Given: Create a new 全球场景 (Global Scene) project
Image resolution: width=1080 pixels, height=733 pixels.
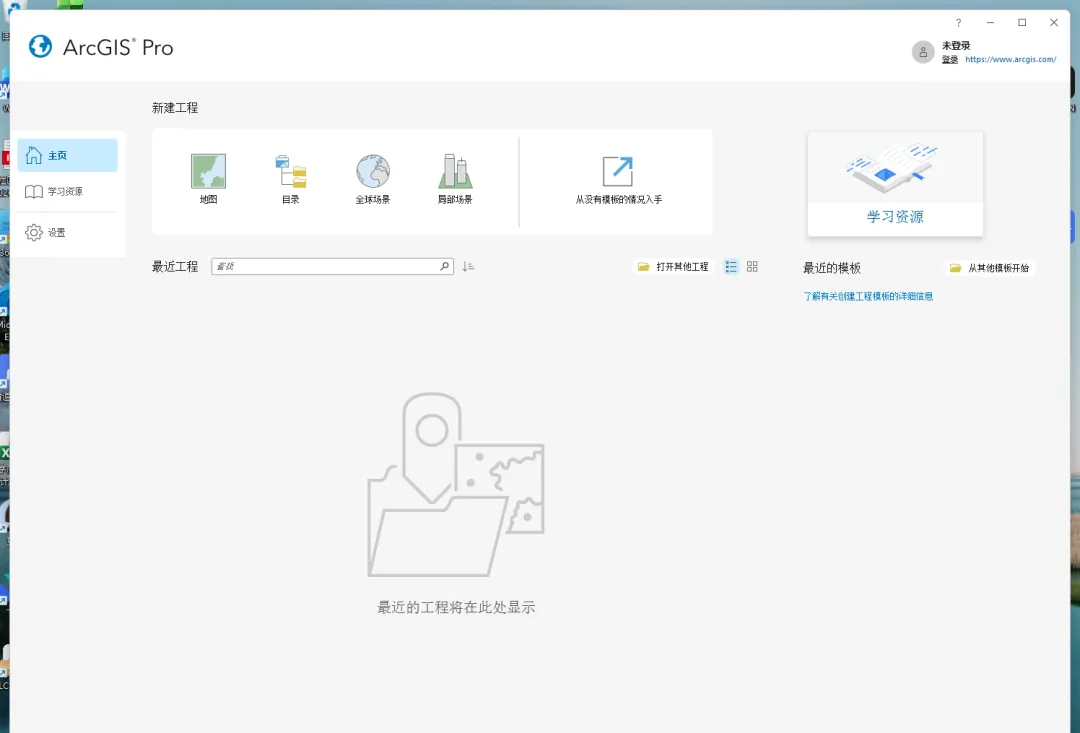Looking at the screenshot, I should point(373,178).
